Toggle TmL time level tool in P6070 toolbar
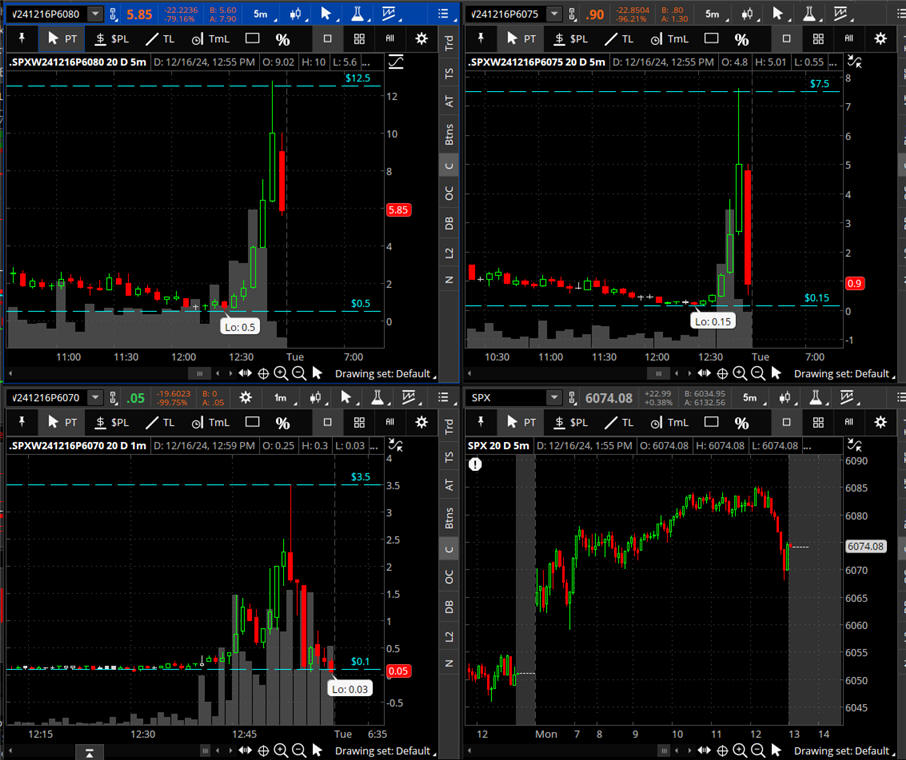This screenshot has height=760, width=906. [x=211, y=422]
